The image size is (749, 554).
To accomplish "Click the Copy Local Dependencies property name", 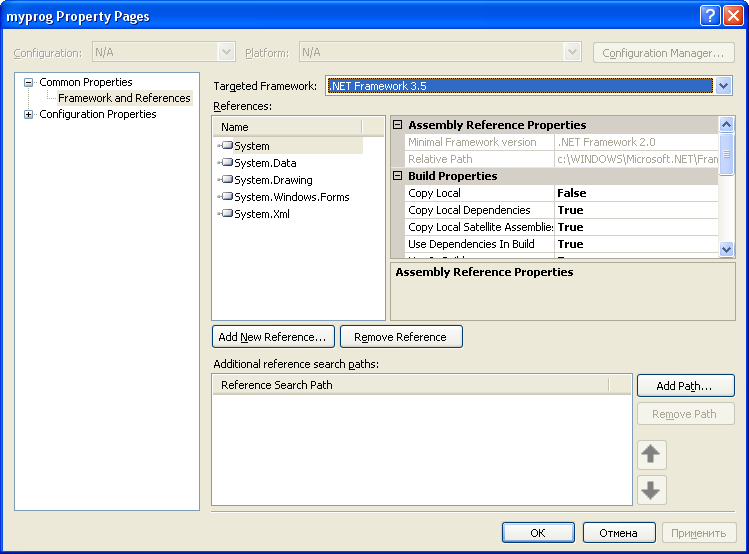I will pyautogui.click(x=480, y=210).
